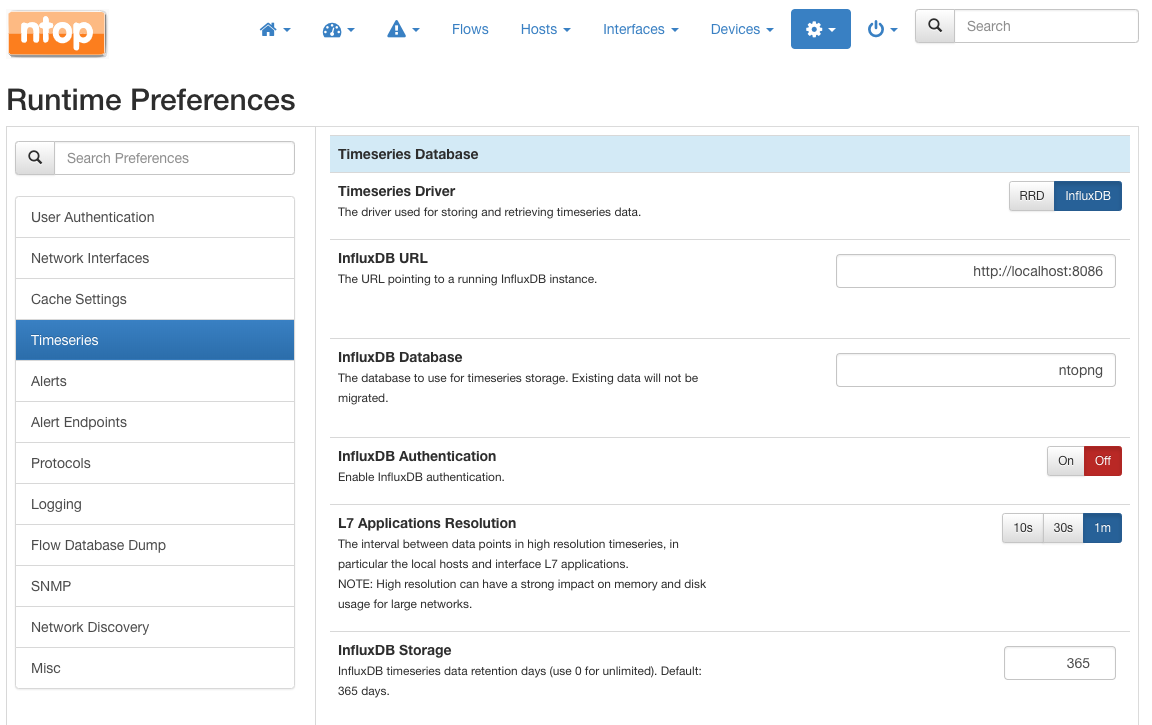Open the settings gear menu

coord(821,29)
